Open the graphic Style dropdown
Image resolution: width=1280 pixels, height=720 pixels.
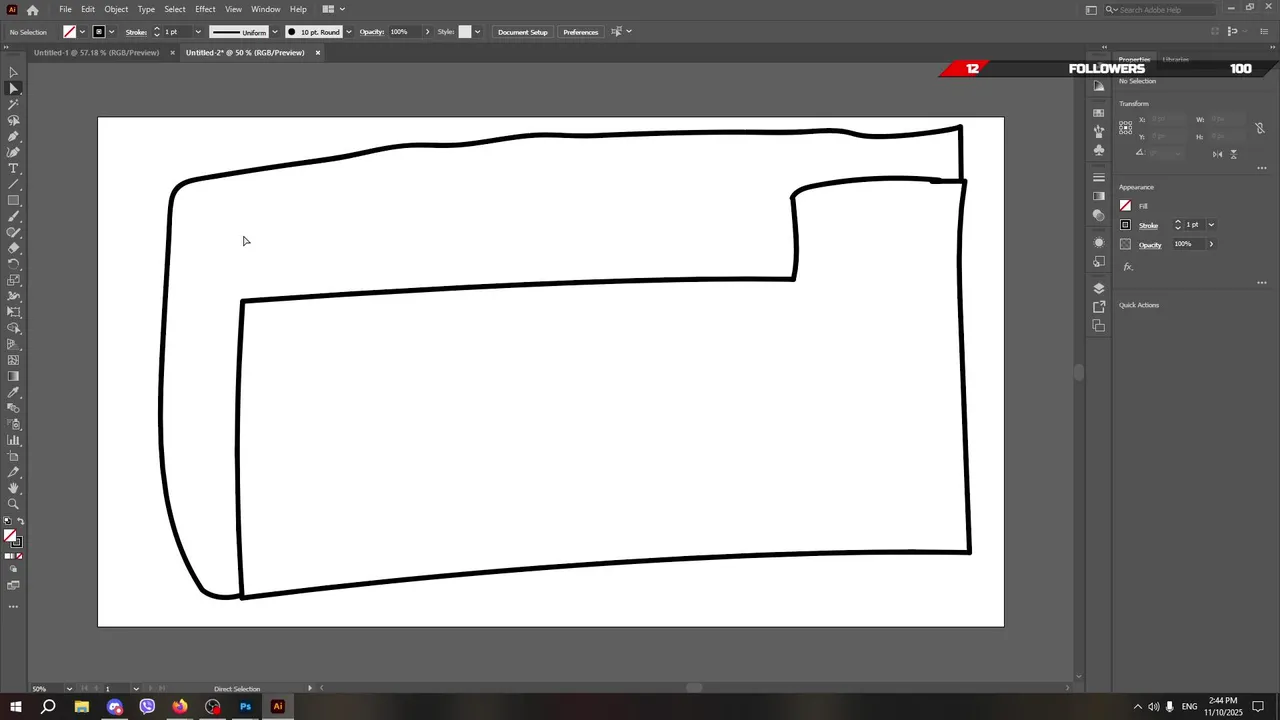[477, 32]
